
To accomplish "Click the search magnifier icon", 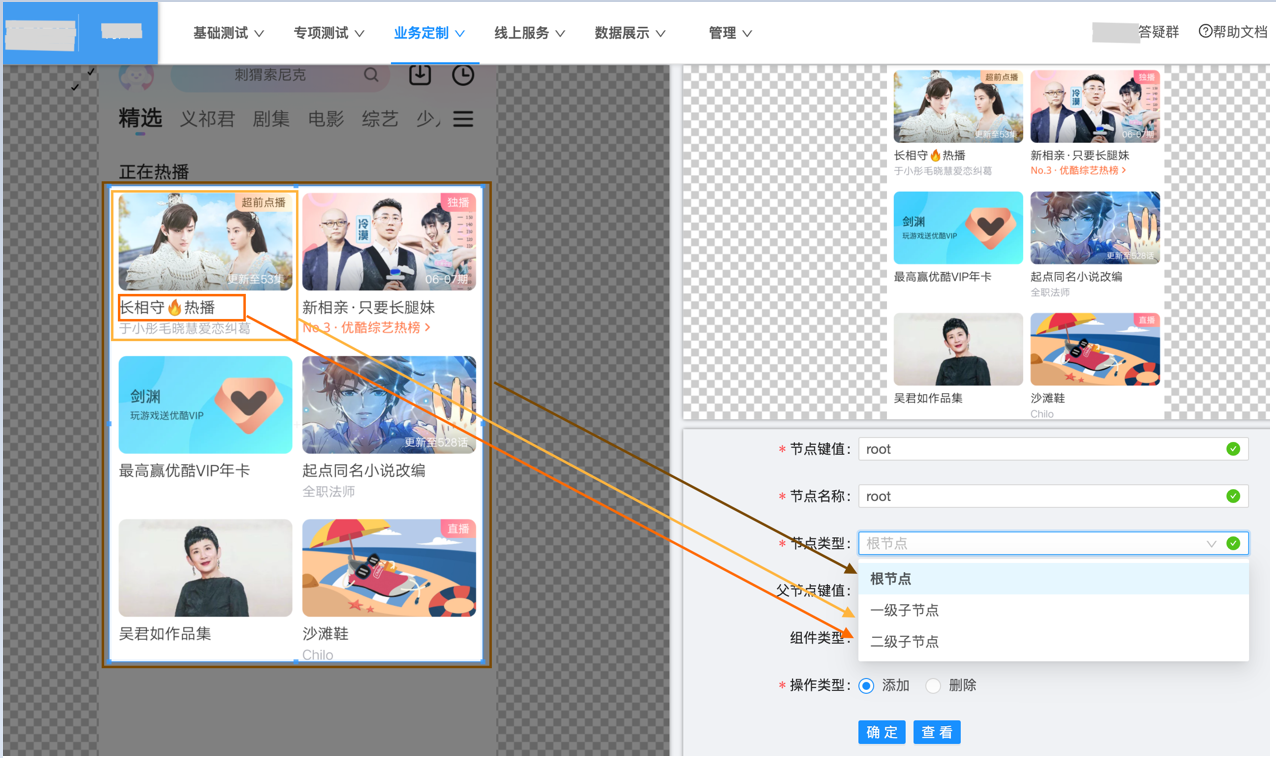I will coord(371,75).
